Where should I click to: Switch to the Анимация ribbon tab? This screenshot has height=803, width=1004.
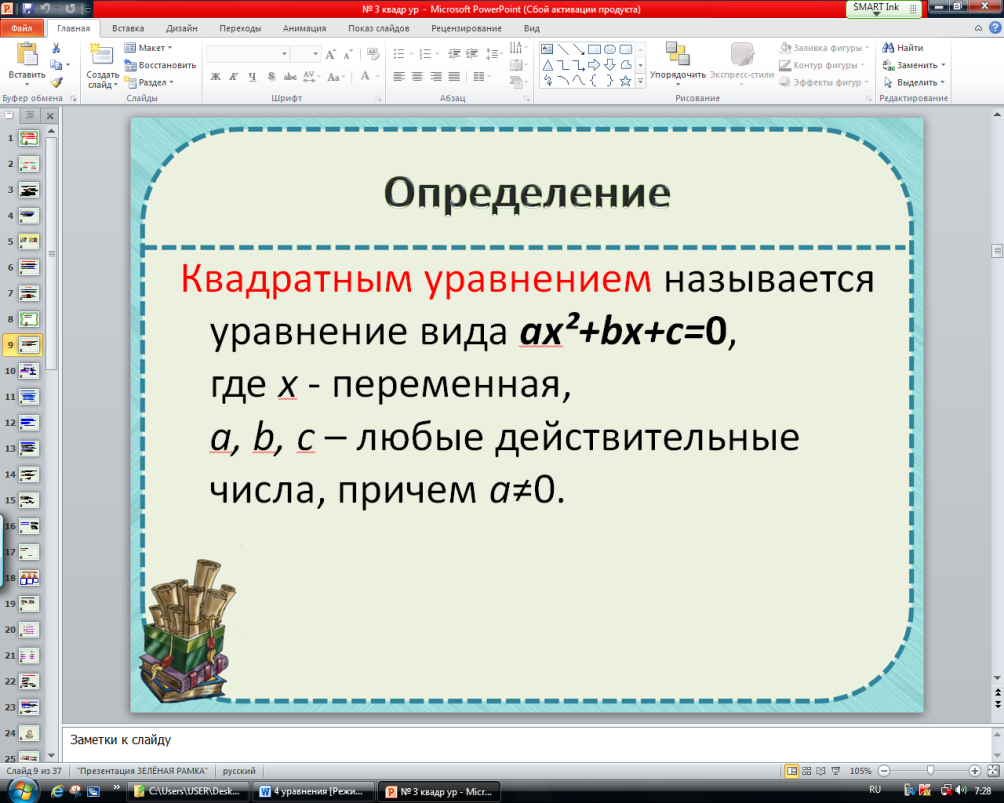click(305, 28)
